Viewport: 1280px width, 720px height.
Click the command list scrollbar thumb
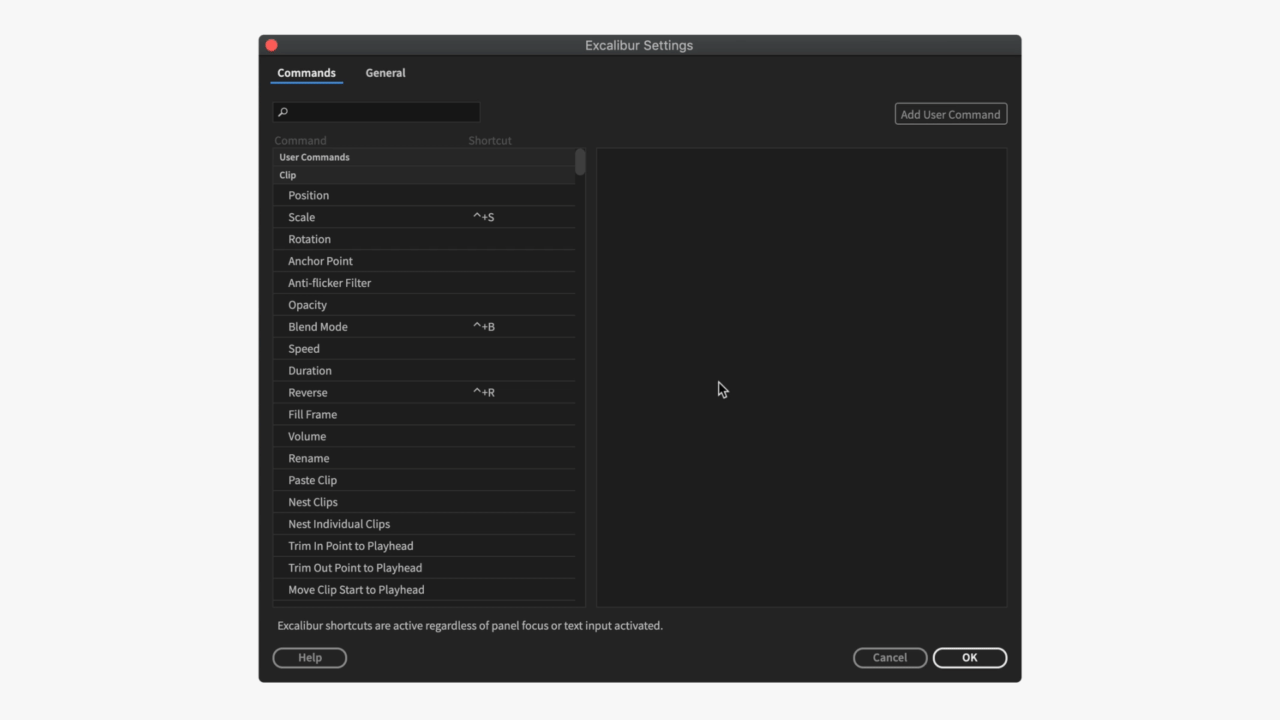click(x=580, y=162)
